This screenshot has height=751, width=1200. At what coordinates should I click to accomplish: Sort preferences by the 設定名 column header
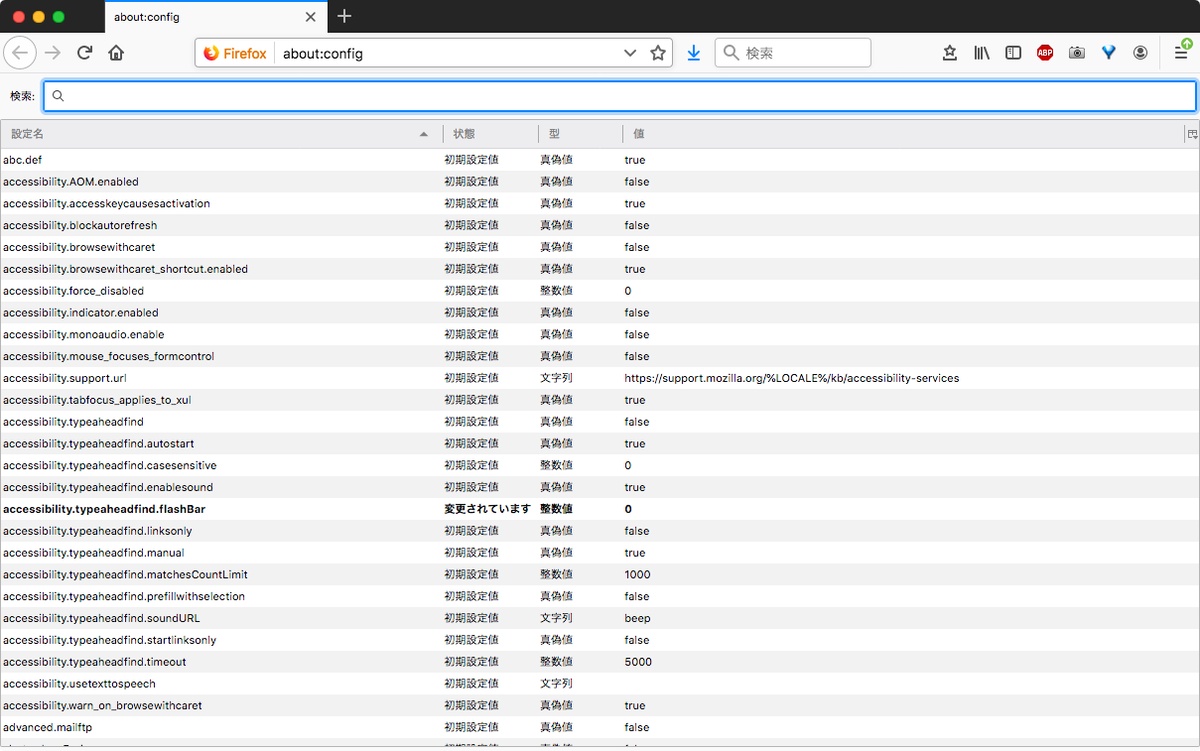point(200,134)
